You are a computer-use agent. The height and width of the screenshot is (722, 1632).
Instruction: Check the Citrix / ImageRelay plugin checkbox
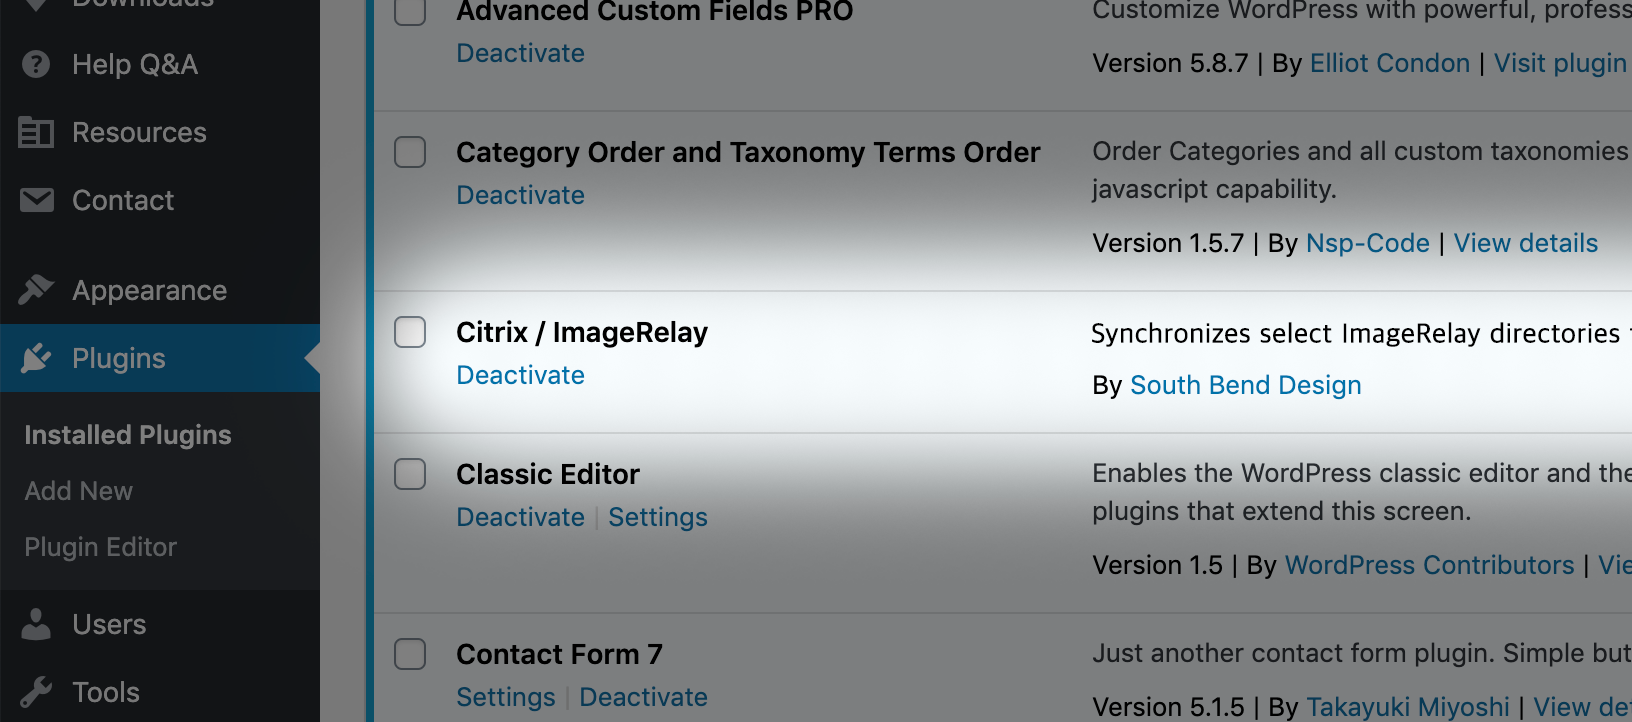pos(410,332)
